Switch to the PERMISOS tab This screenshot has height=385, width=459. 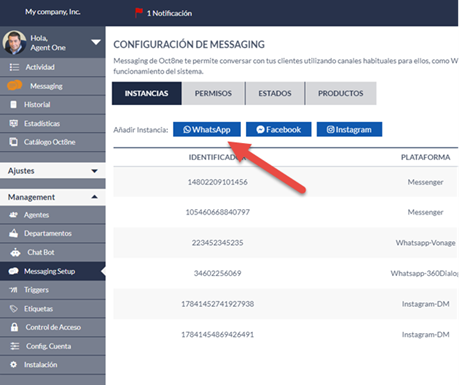pyautogui.click(x=213, y=93)
